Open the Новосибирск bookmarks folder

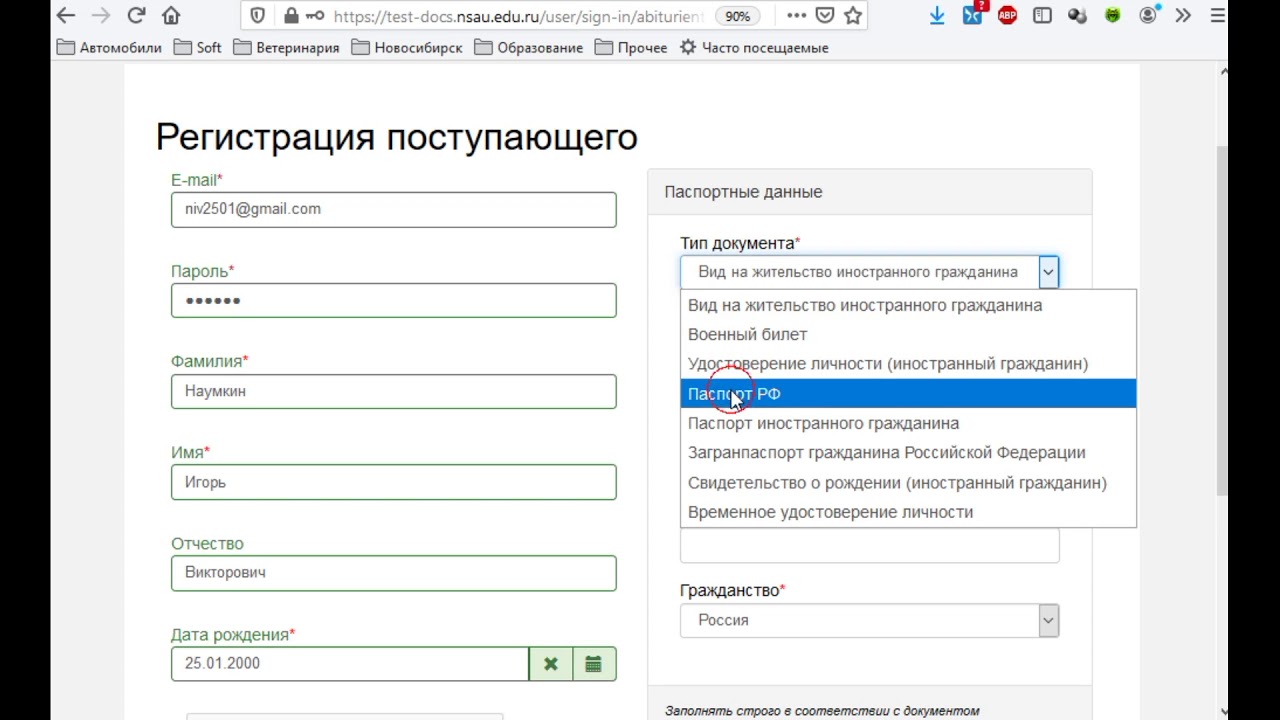click(406, 48)
